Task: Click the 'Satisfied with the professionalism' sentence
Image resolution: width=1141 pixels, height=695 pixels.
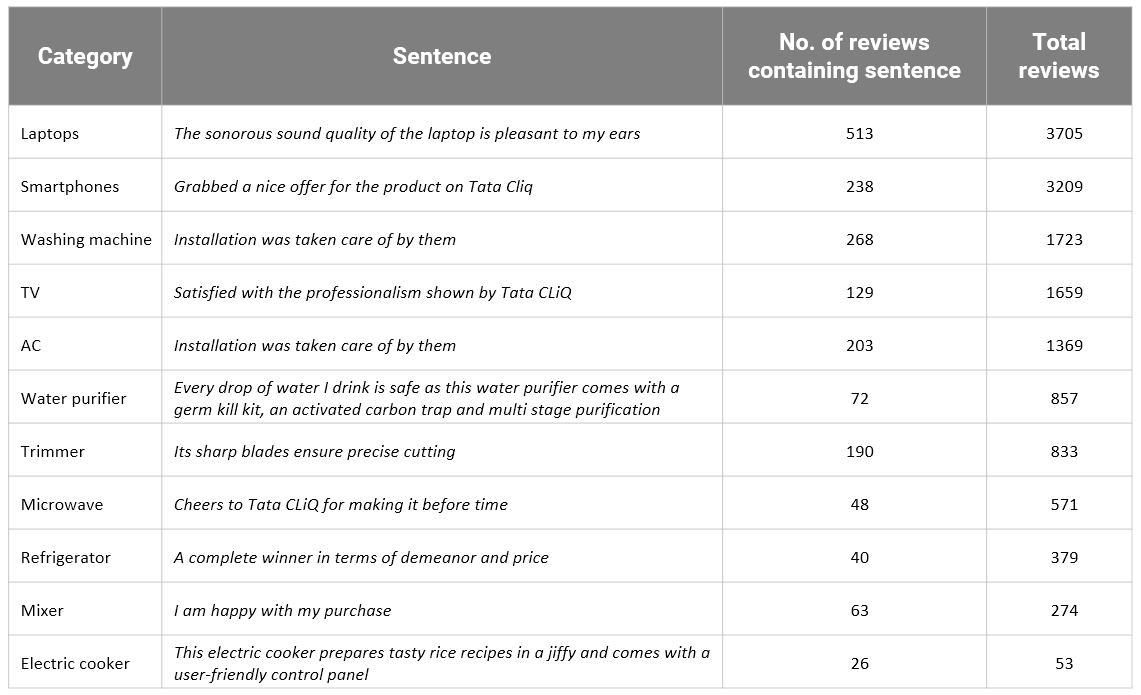Action: [x=373, y=292]
